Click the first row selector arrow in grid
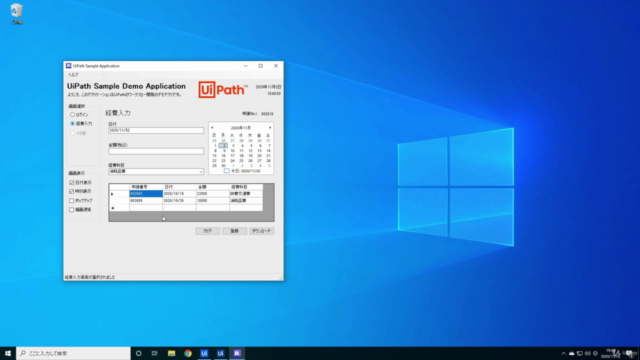Viewport: 640px width, 360px height. (x=119, y=194)
